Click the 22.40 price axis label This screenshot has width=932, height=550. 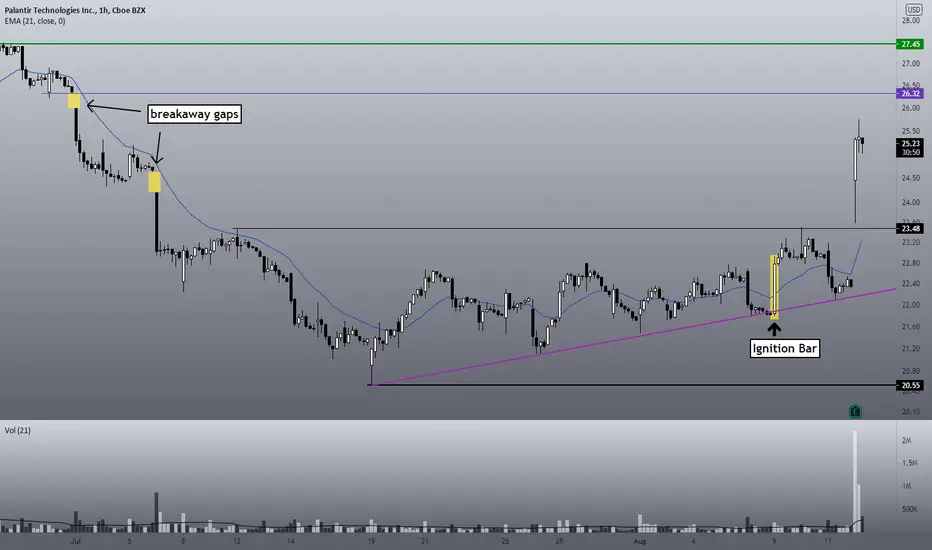tap(911, 284)
